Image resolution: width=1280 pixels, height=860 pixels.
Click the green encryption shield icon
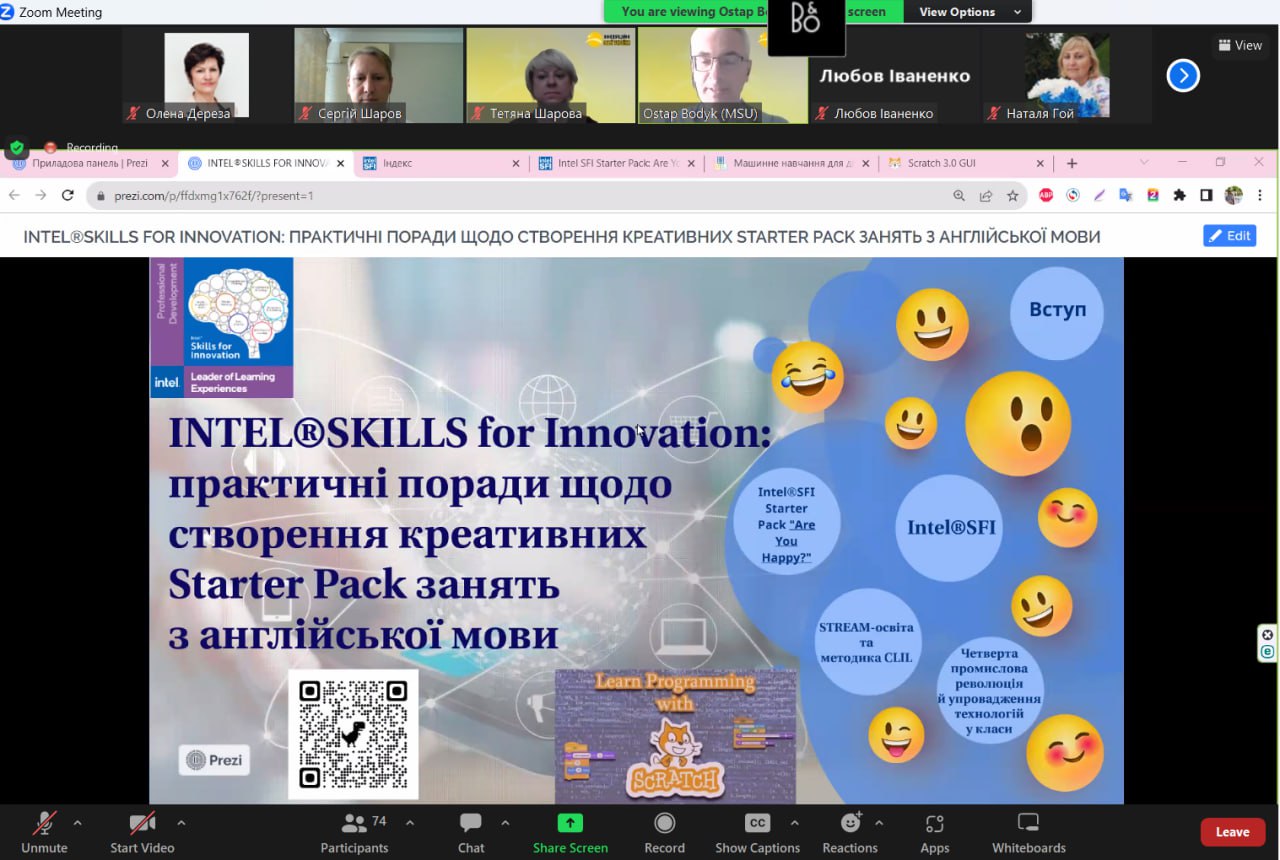tap(17, 148)
